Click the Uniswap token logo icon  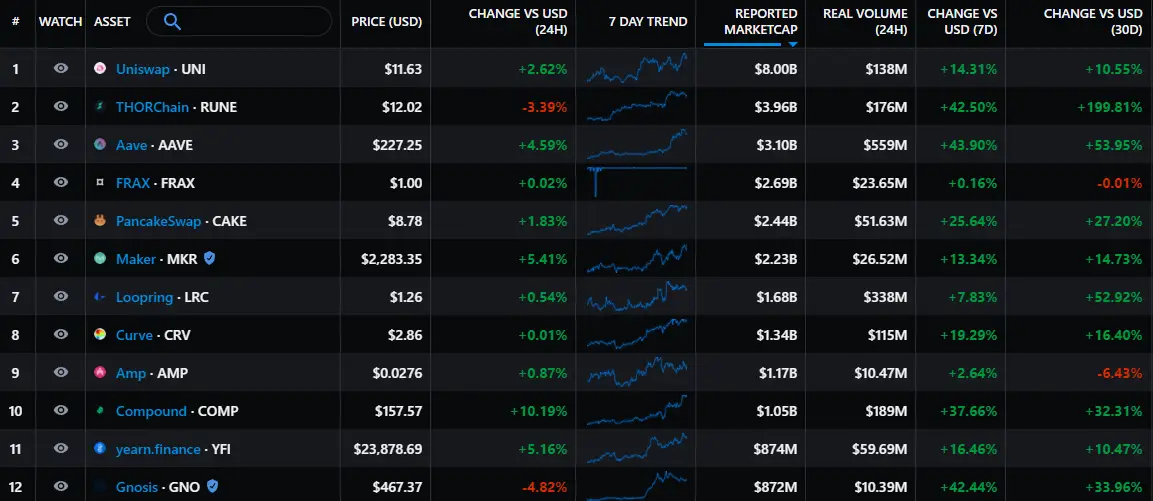pyautogui.click(x=100, y=69)
